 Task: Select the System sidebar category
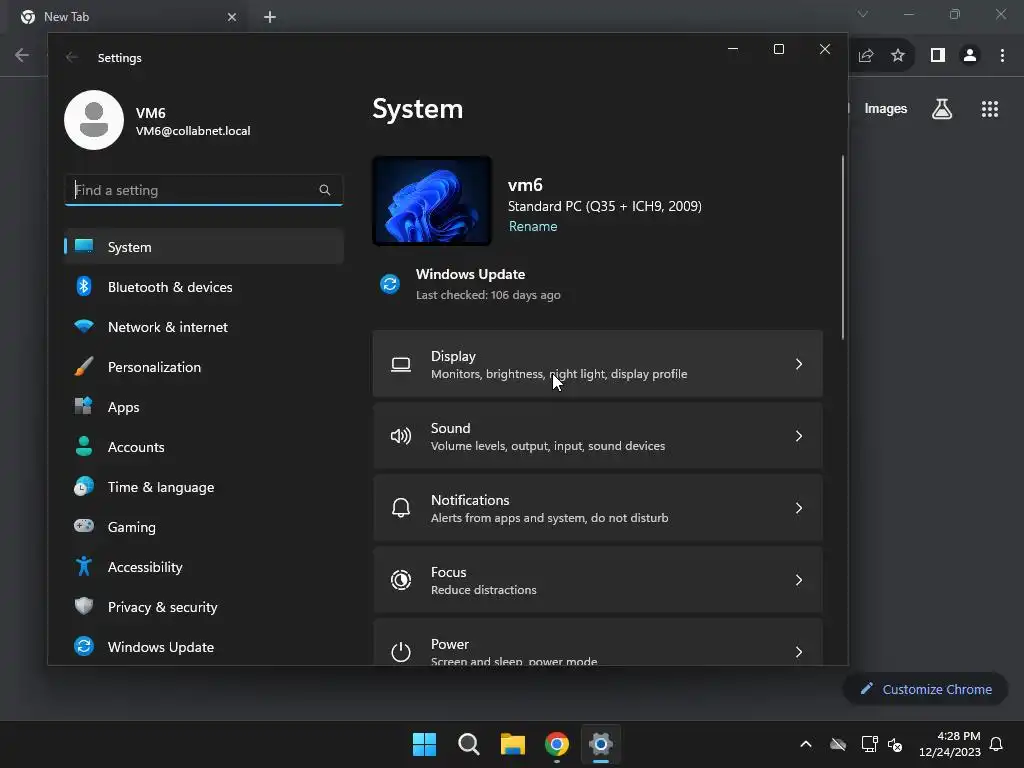204,246
